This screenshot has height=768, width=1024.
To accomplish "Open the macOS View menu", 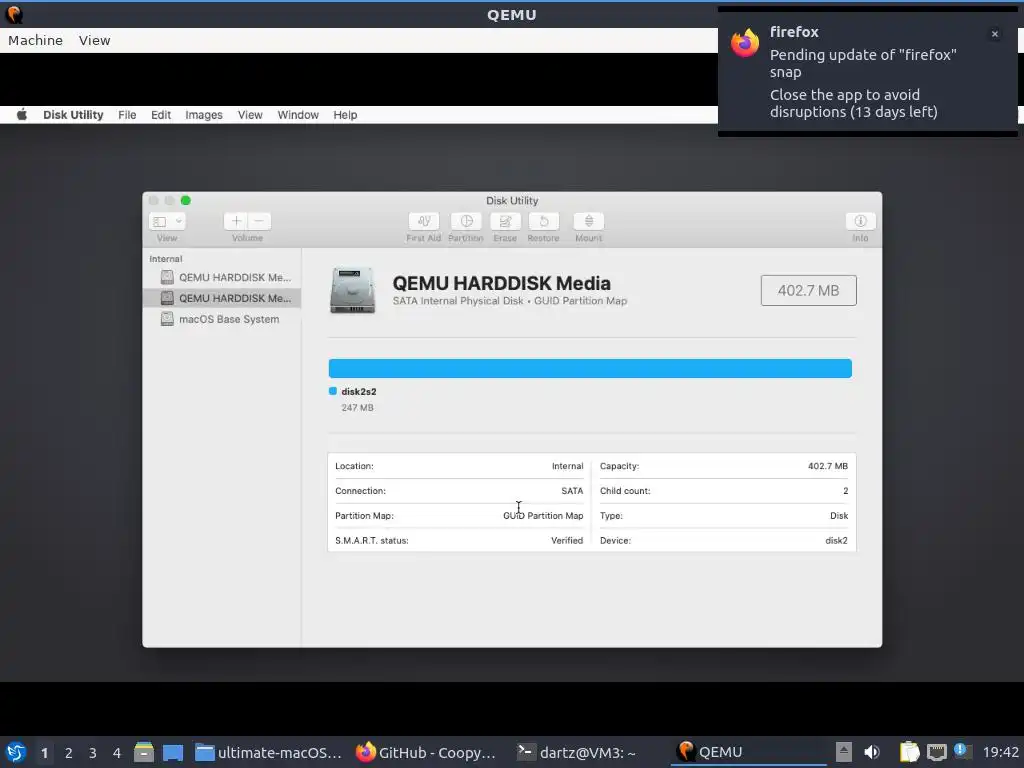I will tap(249, 115).
